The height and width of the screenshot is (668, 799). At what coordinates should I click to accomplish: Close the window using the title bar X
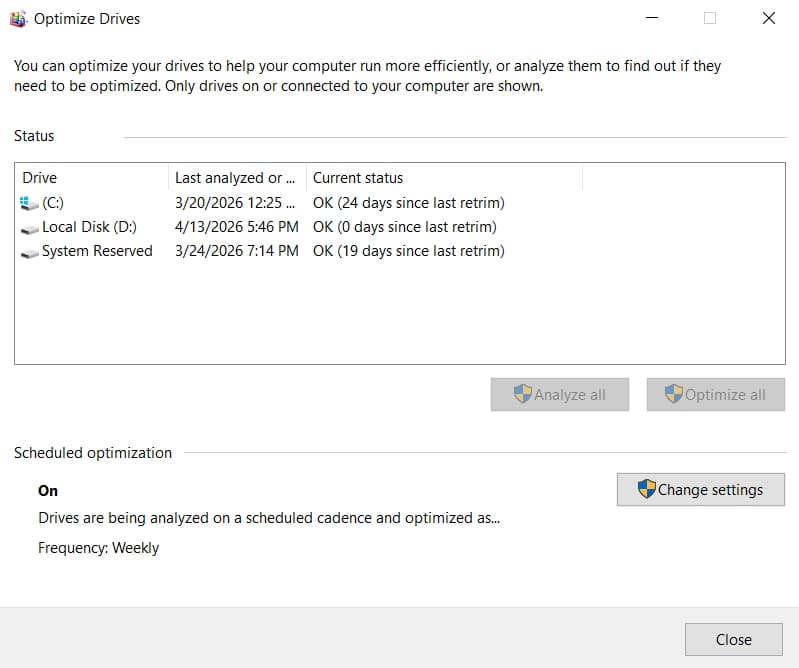[x=768, y=18]
